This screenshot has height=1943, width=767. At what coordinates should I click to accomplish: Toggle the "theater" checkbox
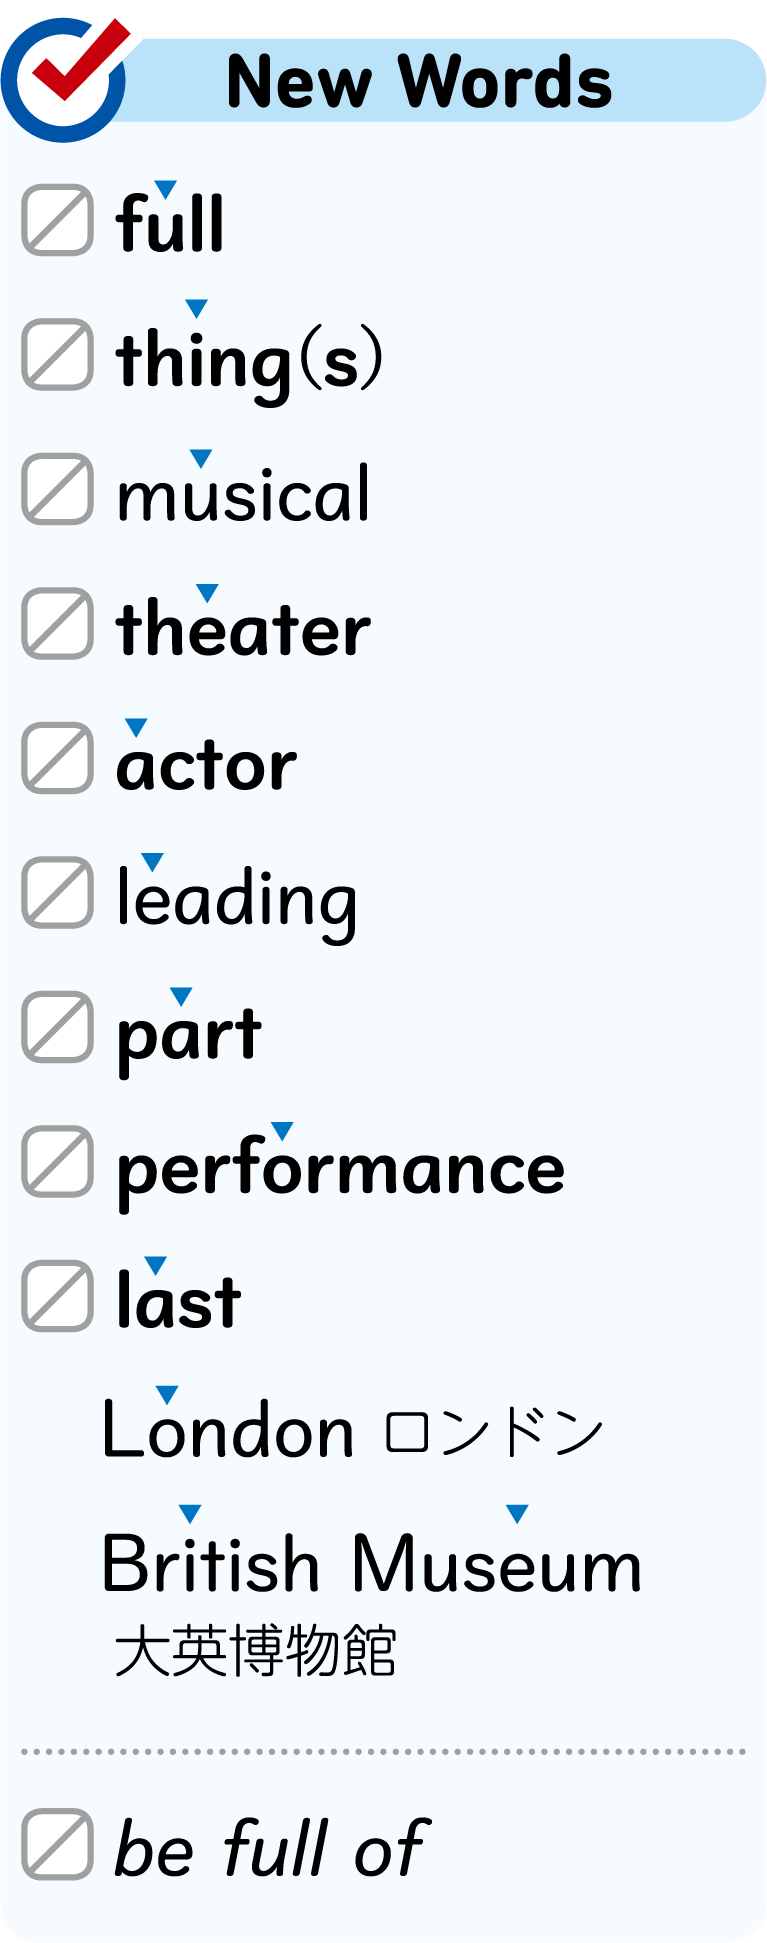58,624
